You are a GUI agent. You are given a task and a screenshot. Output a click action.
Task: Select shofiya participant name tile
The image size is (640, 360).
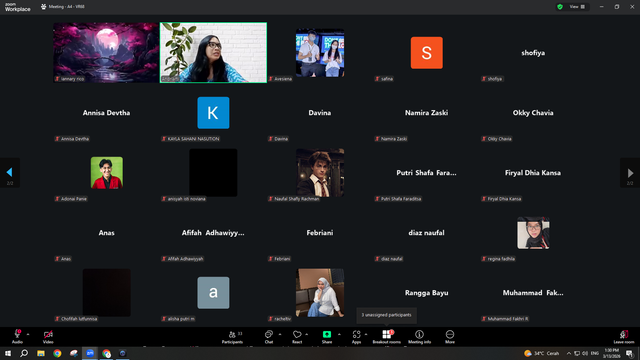[x=533, y=53]
